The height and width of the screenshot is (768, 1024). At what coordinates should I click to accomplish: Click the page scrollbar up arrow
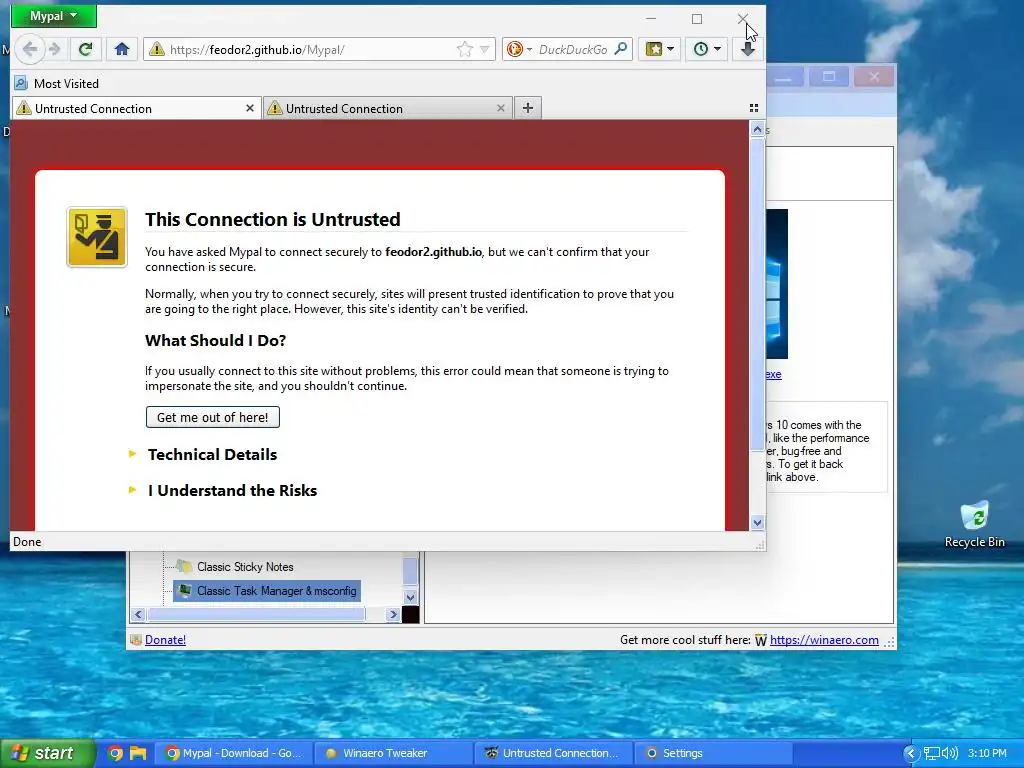pyautogui.click(x=757, y=129)
